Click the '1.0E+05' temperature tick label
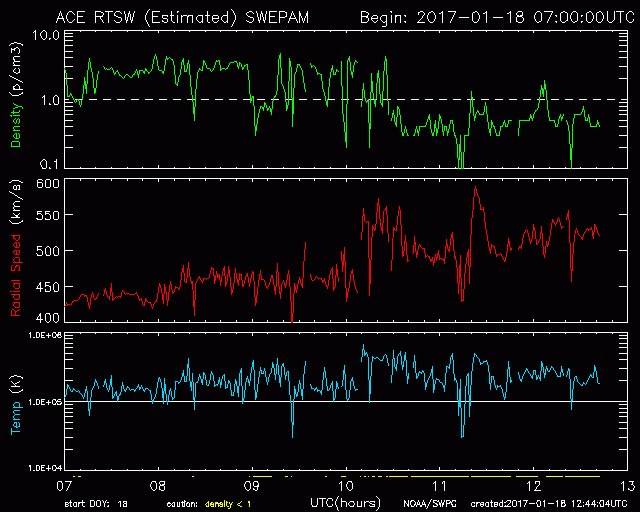This screenshot has height=512, width=640. 45,402
